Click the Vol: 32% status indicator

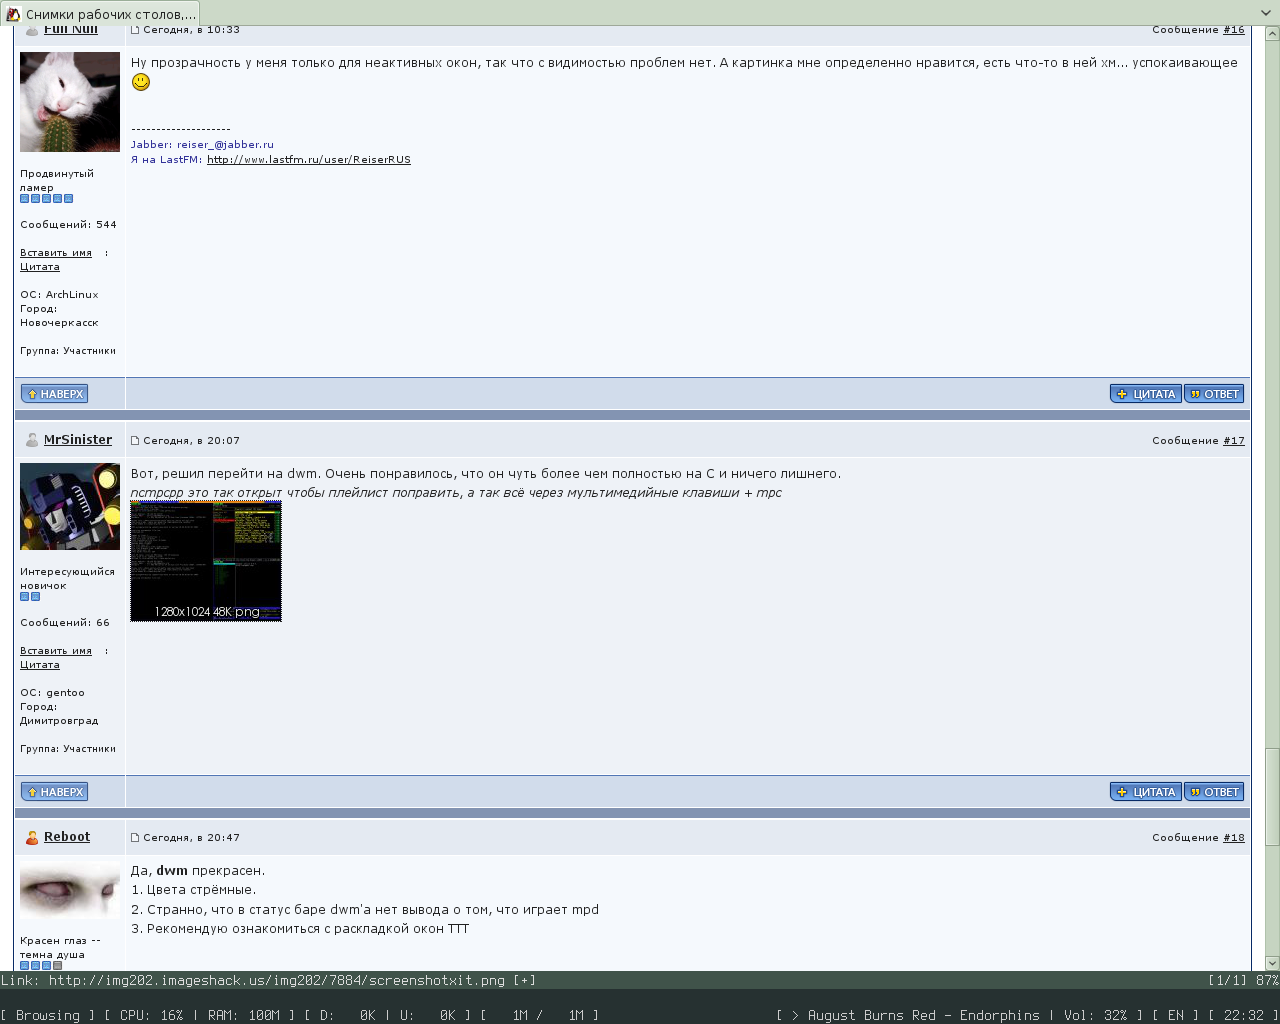pyautogui.click(x=1096, y=1015)
